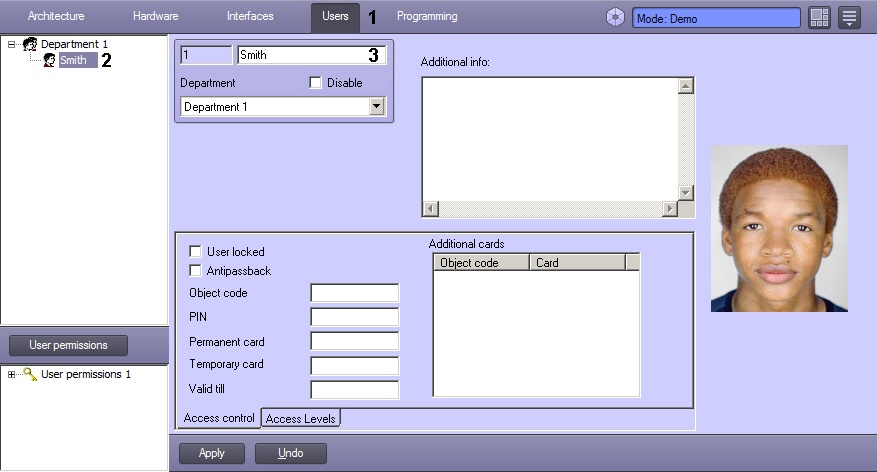Select Smith in the department tree
The image size is (877, 472).
(78, 60)
